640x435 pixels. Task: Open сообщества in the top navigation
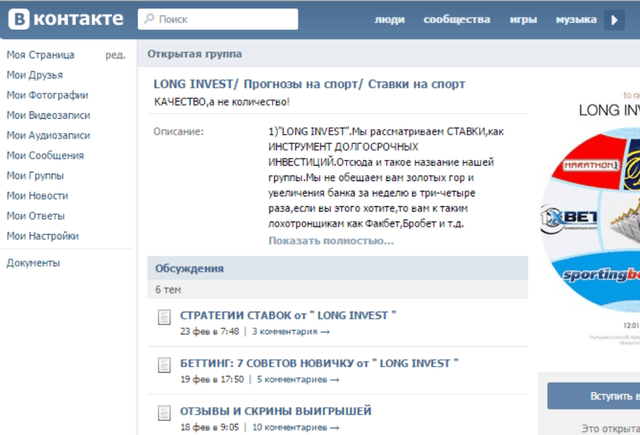pos(457,19)
